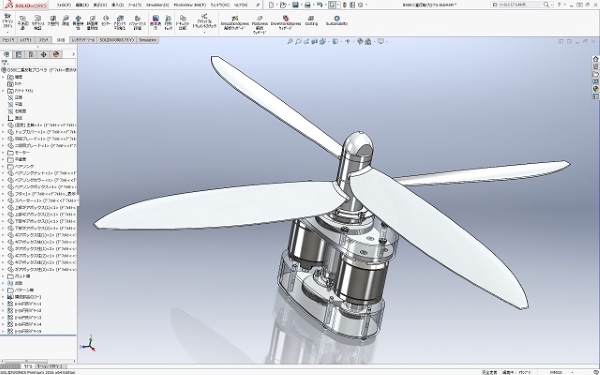Toggle the Hide/Show Items eye in view toolbar
Image resolution: width=600 pixels, height=375 pixels.
[347, 41]
